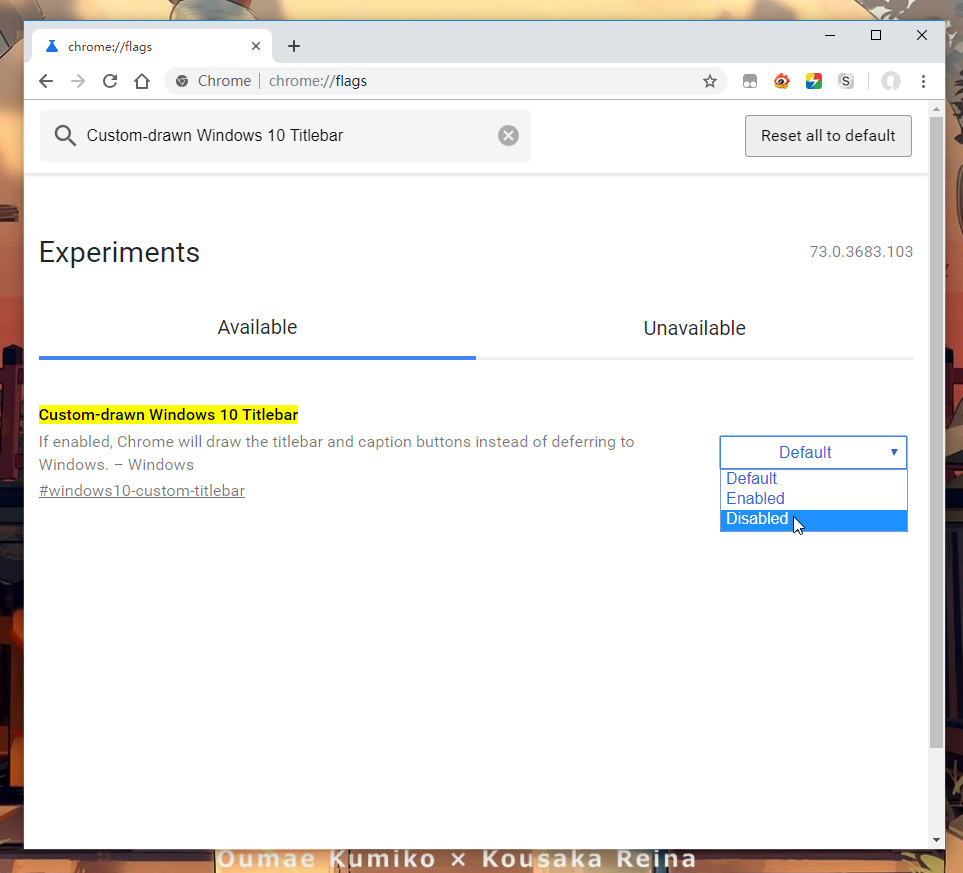The height and width of the screenshot is (873, 963).
Task: View site info via Chrome icon in address bar
Action: tap(182, 81)
